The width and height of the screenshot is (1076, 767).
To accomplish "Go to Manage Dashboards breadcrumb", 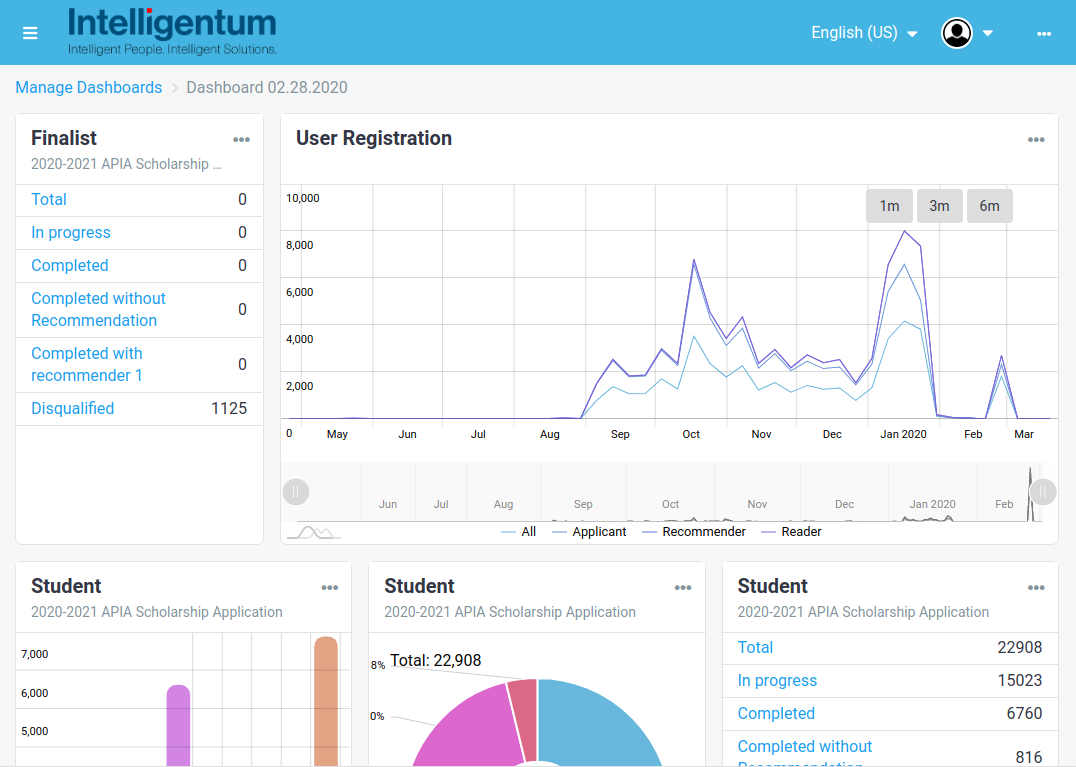I will tap(89, 88).
